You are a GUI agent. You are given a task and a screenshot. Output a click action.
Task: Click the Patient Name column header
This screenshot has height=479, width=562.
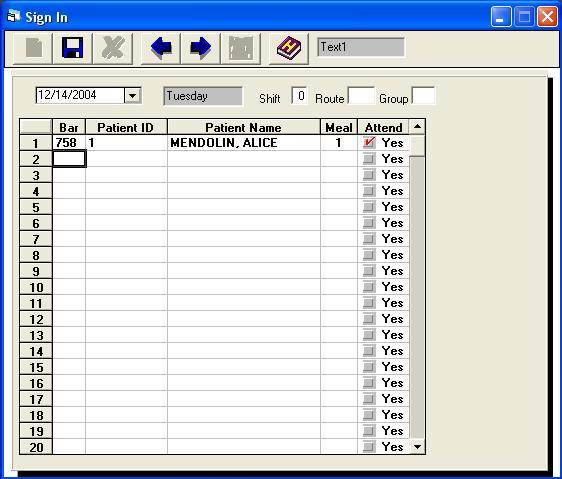[x=243, y=127]
